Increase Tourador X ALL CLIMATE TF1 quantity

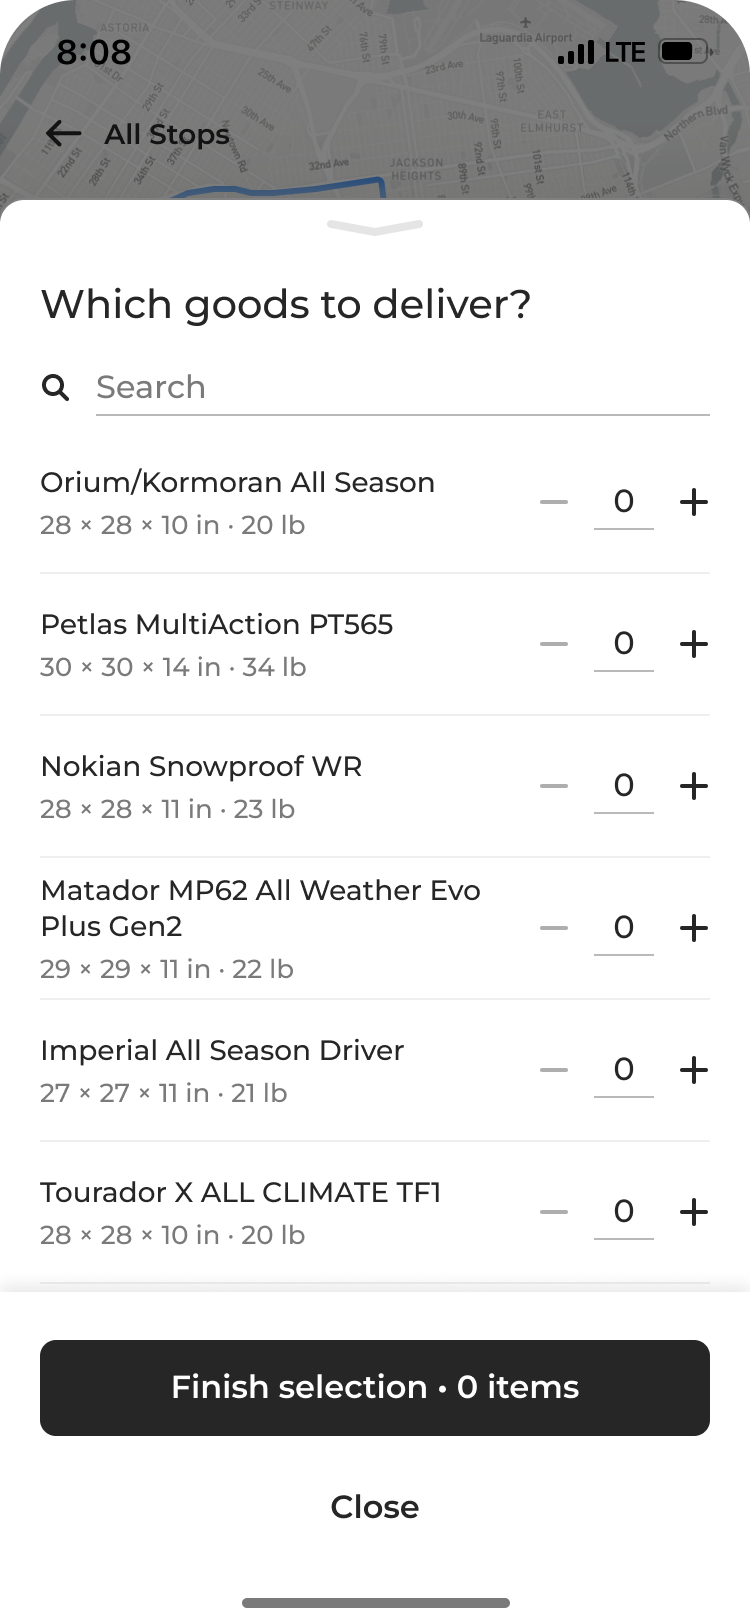694,1212
